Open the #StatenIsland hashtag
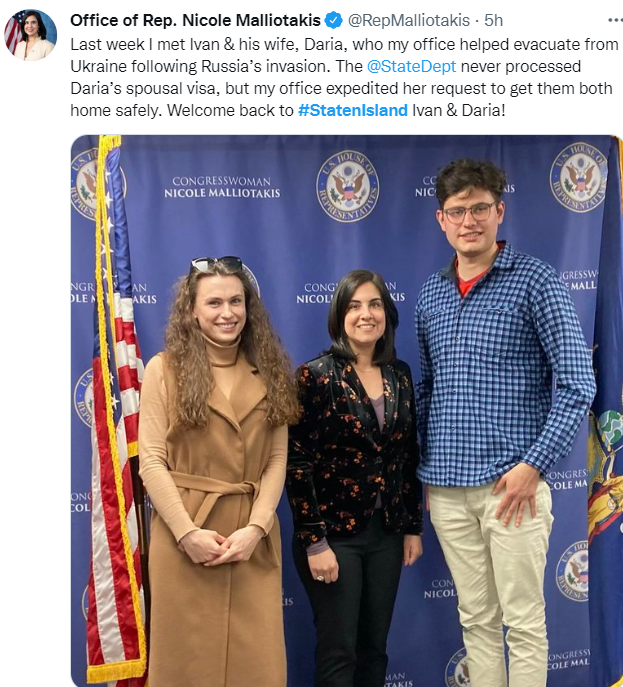This screenshot has width=623, height=687. pos(353,110)
